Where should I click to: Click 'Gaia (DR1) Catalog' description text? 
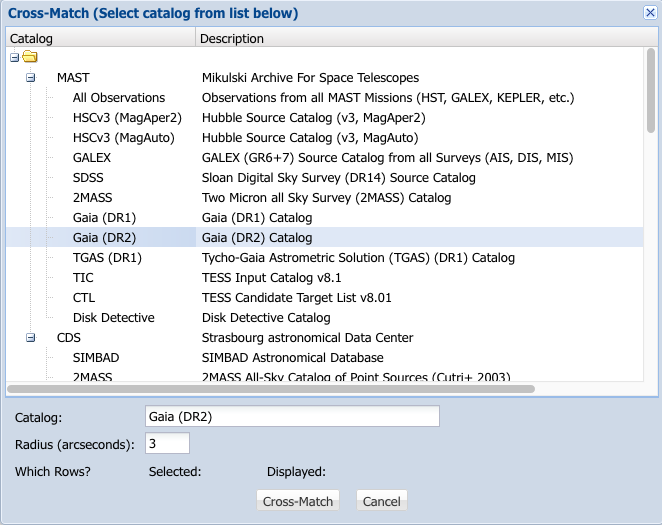click(x=257, y=218)
